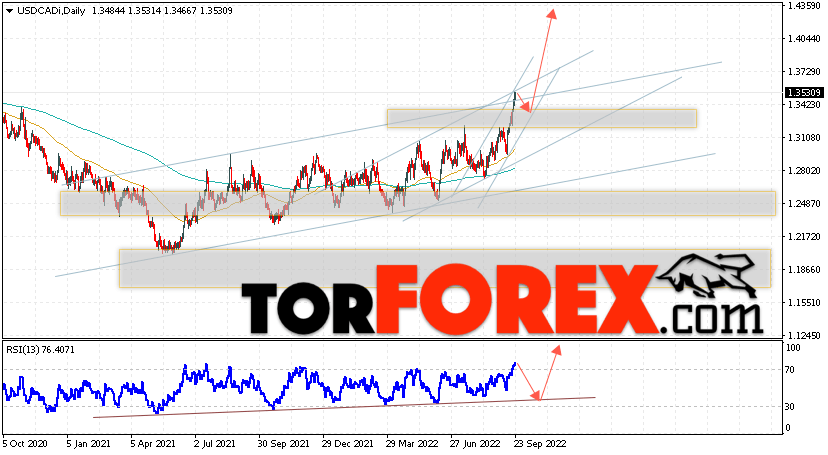Select the date label 30 Sep 2021
Screen dimensions: 828x455
(x=283, y=443)
